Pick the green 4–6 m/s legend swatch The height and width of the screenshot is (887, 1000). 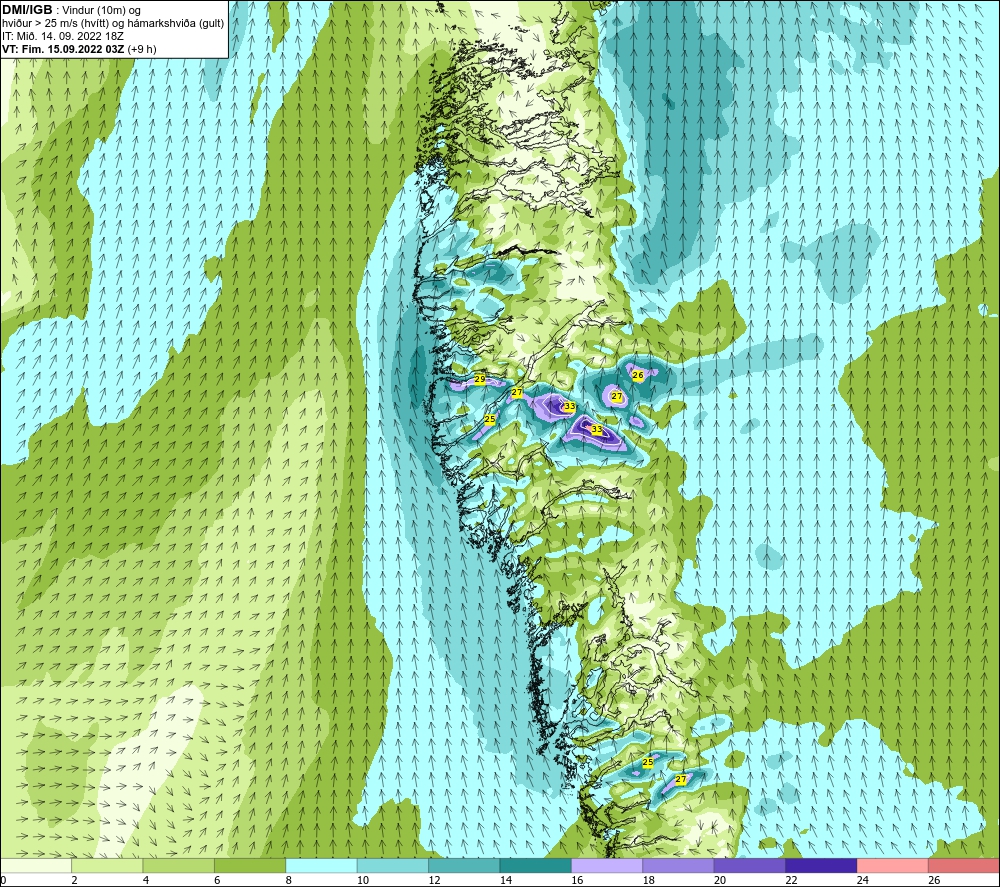pos(179,866)
